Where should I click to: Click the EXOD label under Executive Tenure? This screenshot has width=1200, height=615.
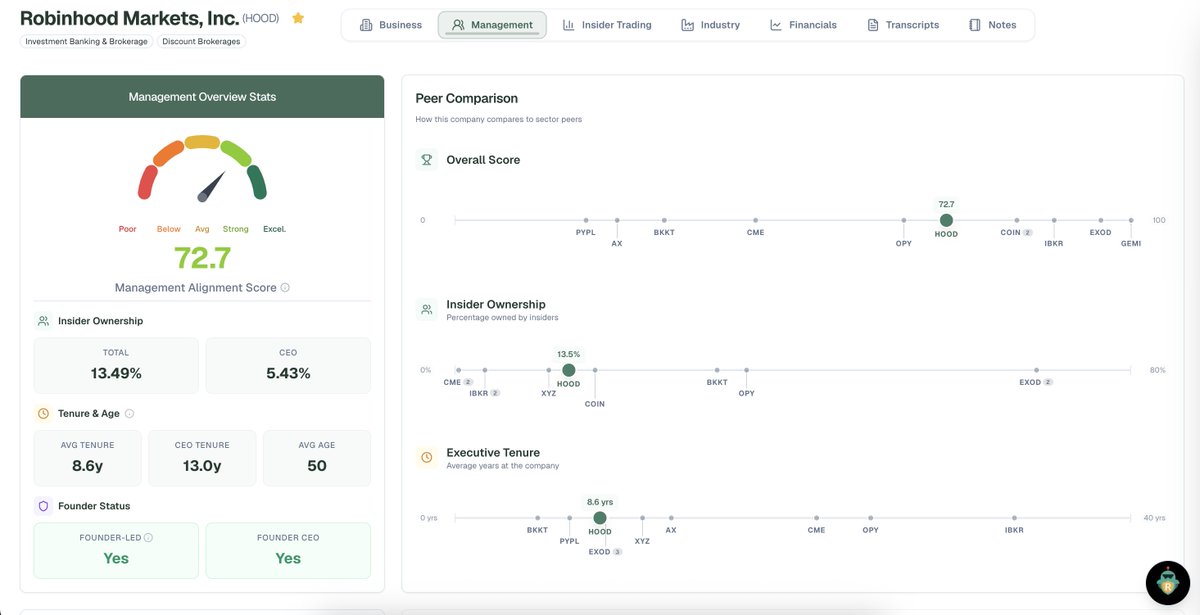(599, 552)
